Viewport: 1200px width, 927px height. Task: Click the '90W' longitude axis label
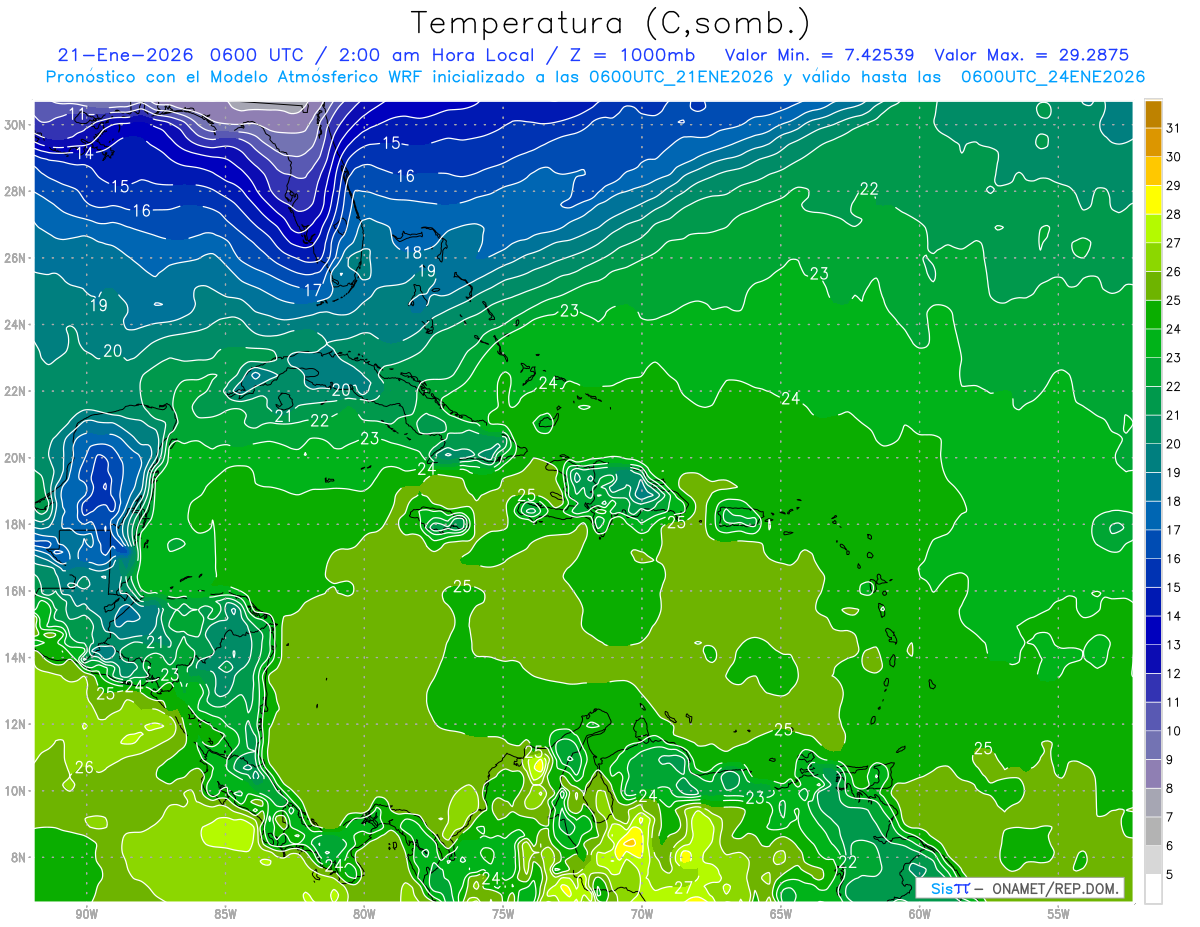[x=86, y=915]
